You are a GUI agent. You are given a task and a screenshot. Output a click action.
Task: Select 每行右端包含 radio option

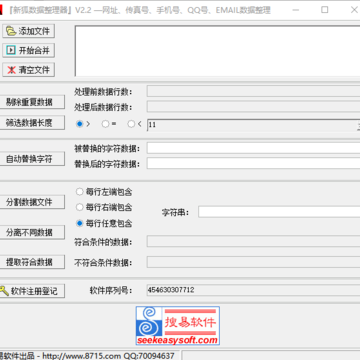point(104,207)
